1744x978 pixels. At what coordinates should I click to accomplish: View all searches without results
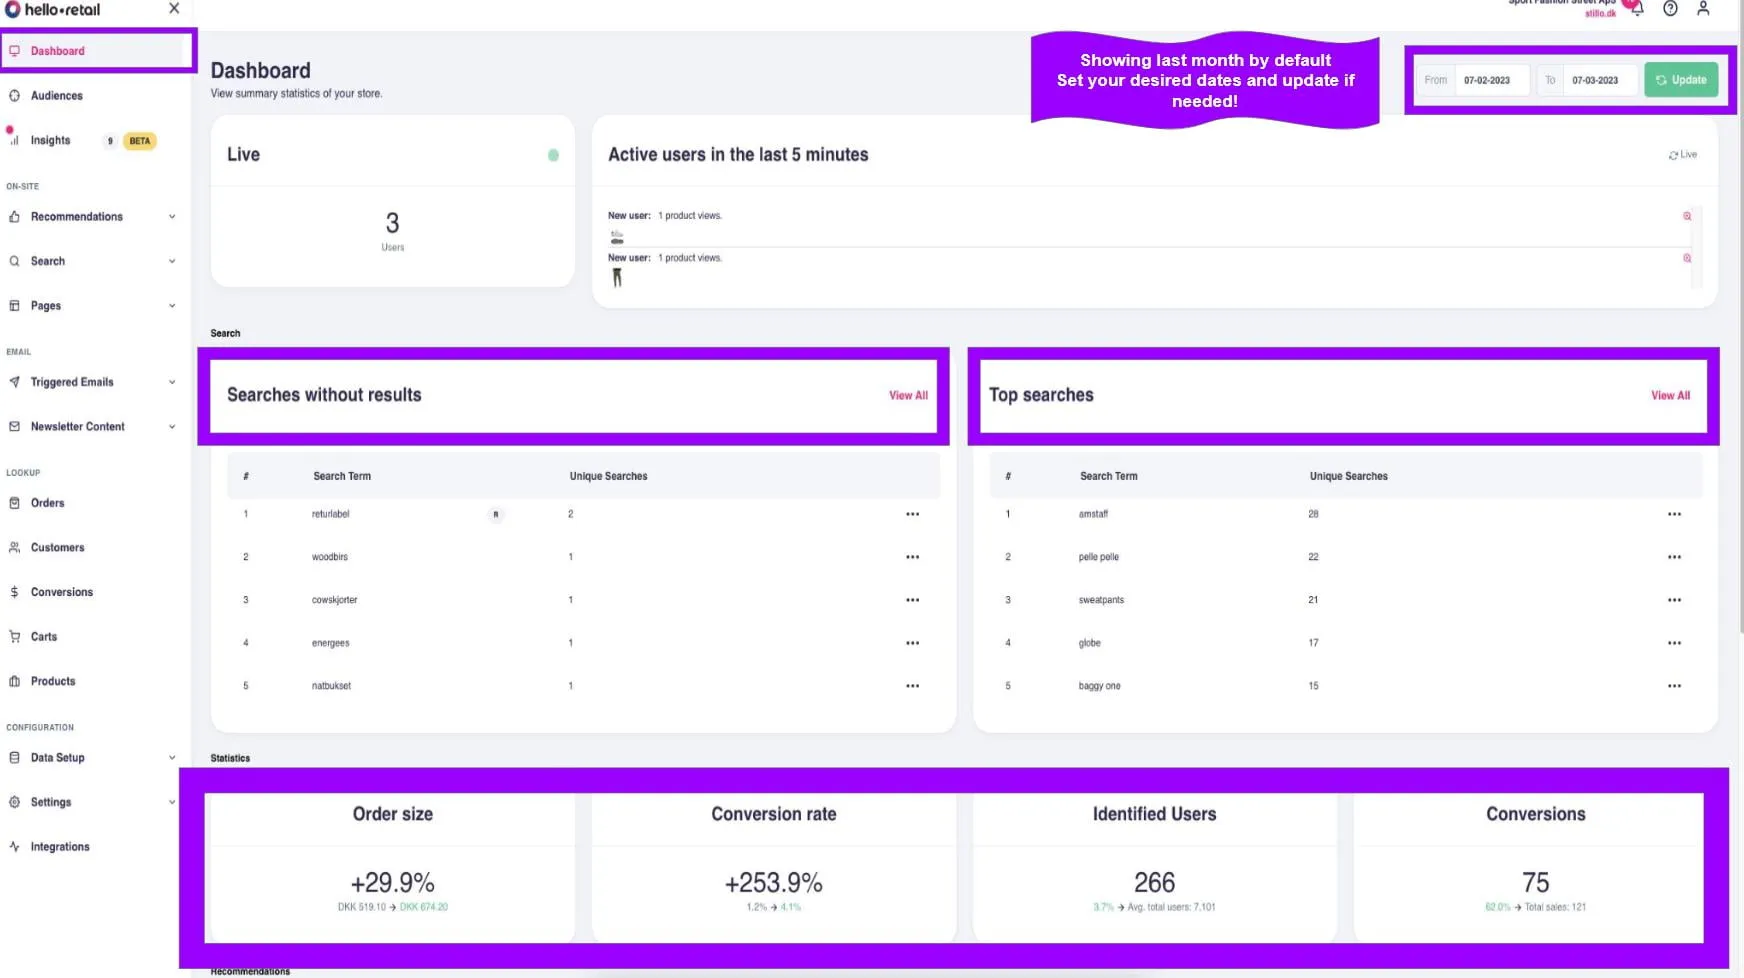click(x=908, y=396)
